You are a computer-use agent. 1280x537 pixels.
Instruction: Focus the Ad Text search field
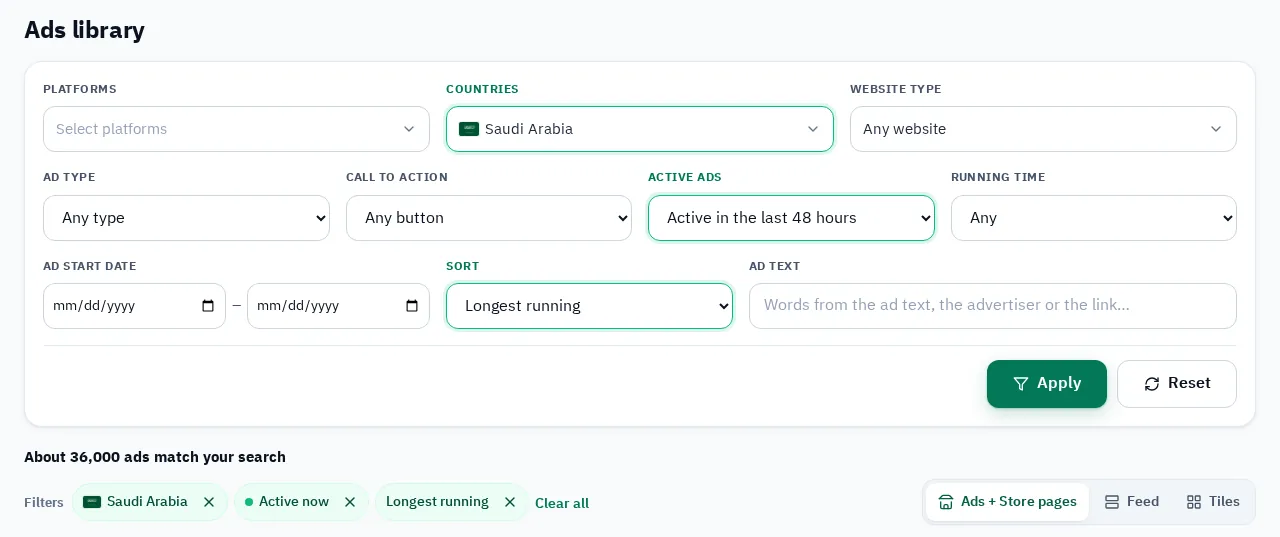[x=993, y=306]
